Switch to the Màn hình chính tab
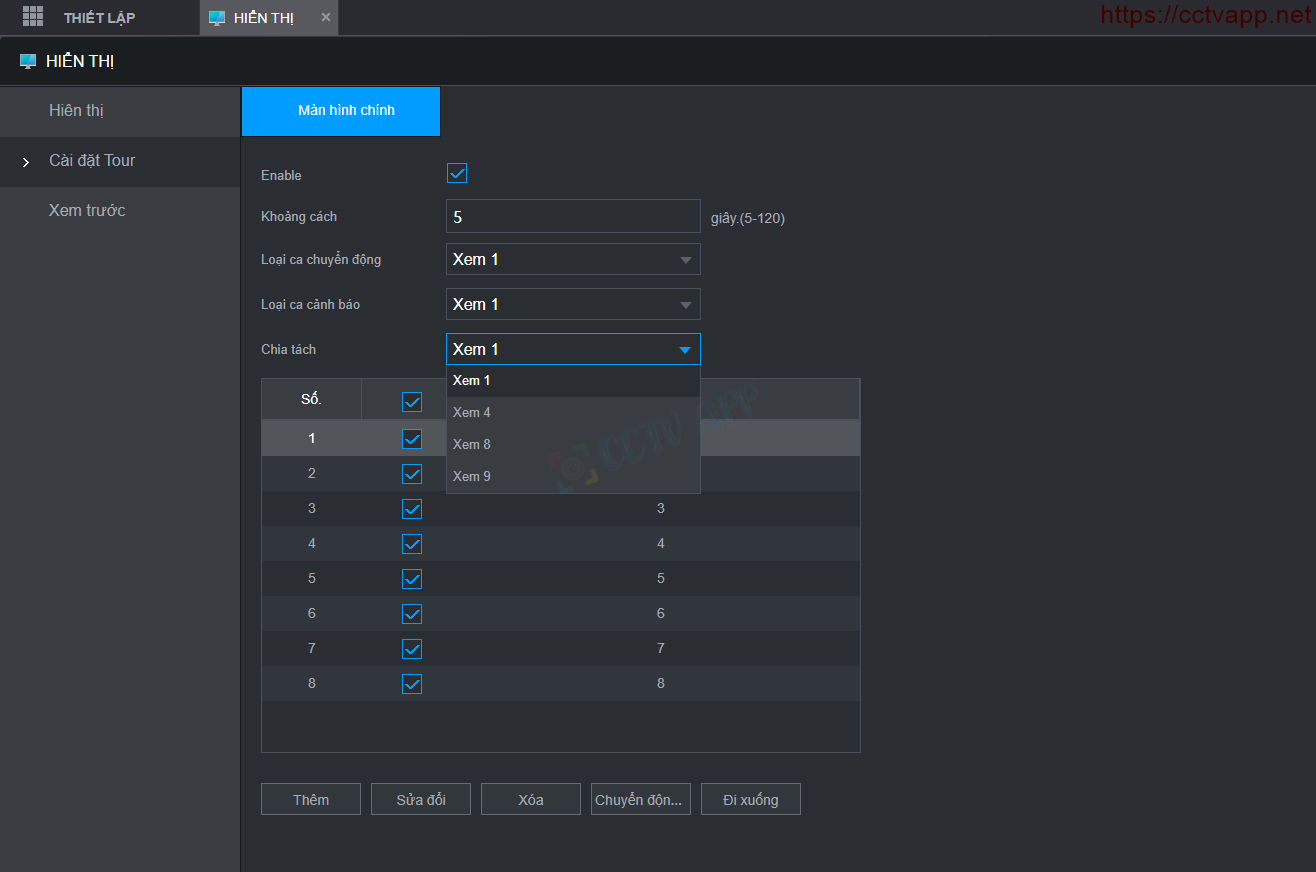1316x872 pixels. 340,111
